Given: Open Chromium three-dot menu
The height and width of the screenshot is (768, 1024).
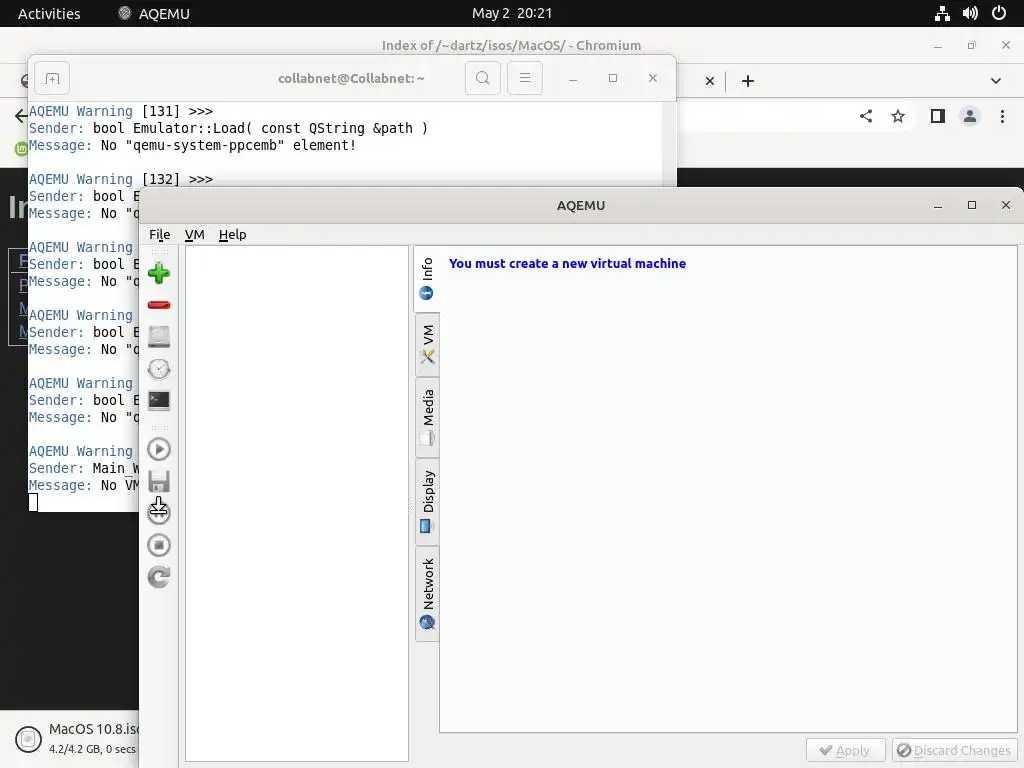Looking at the screenshot, I should click(x=1002, y=116).
